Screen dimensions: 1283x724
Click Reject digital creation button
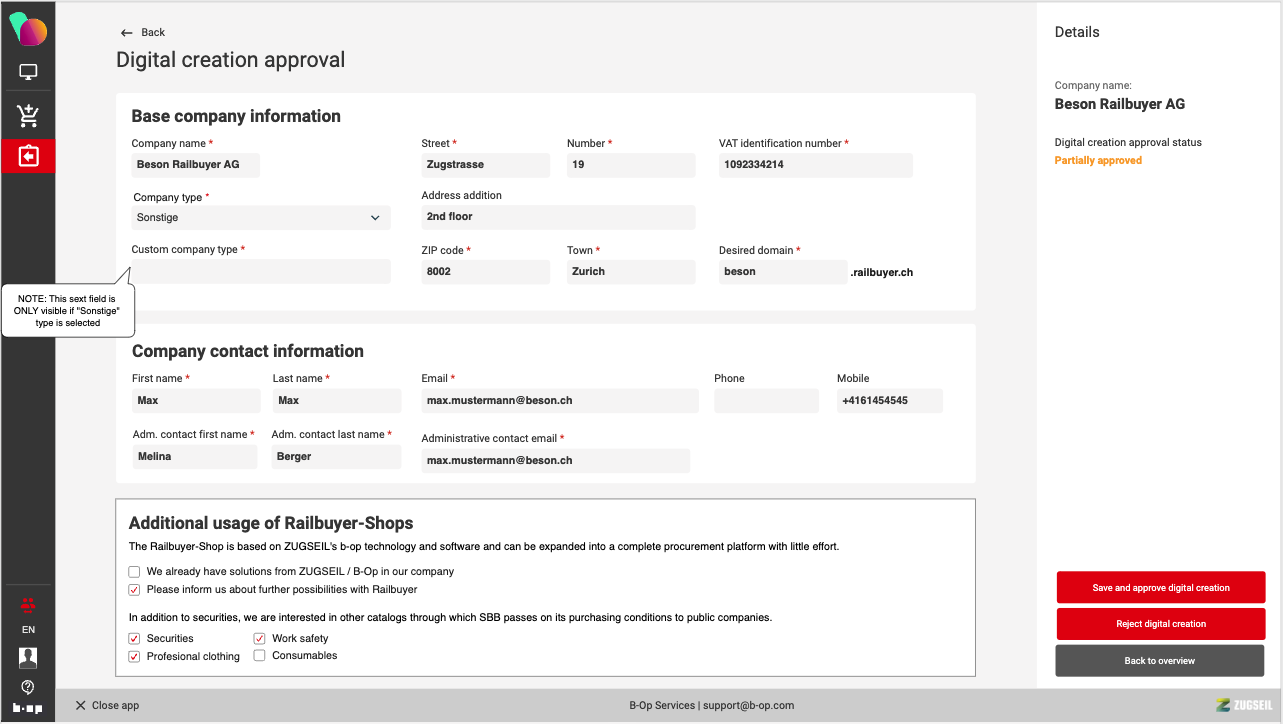pyautogui.click(x=1160, y=624)
